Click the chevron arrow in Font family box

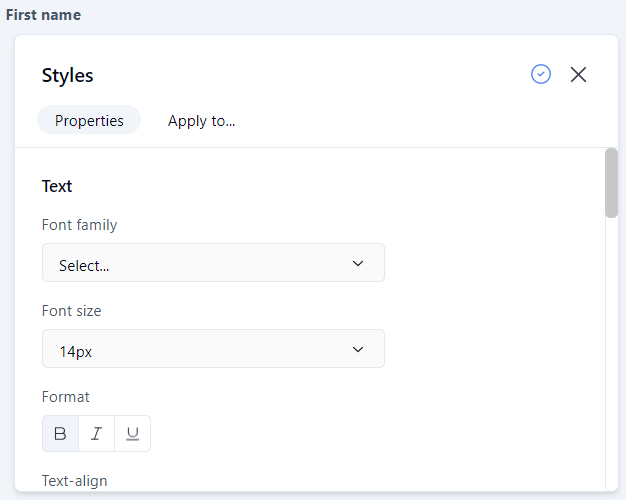pos(359,263)
